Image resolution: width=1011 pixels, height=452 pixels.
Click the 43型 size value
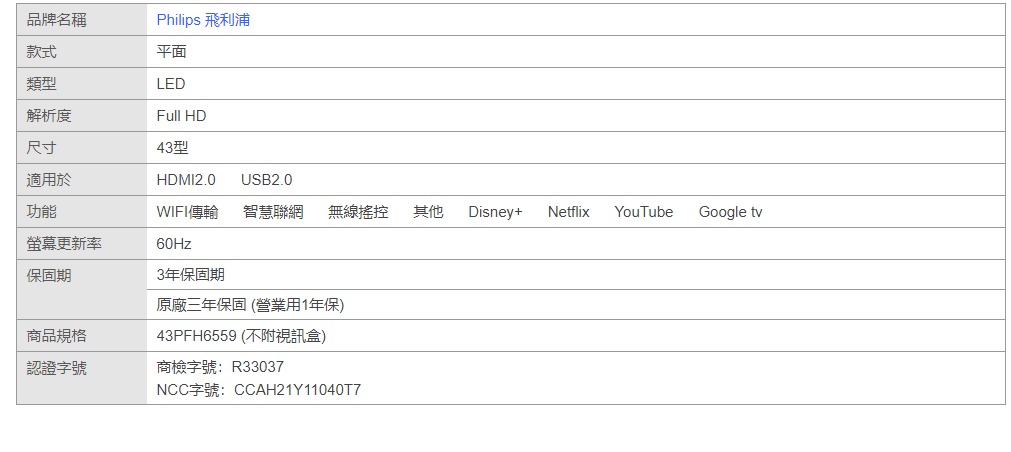[172, 148]
